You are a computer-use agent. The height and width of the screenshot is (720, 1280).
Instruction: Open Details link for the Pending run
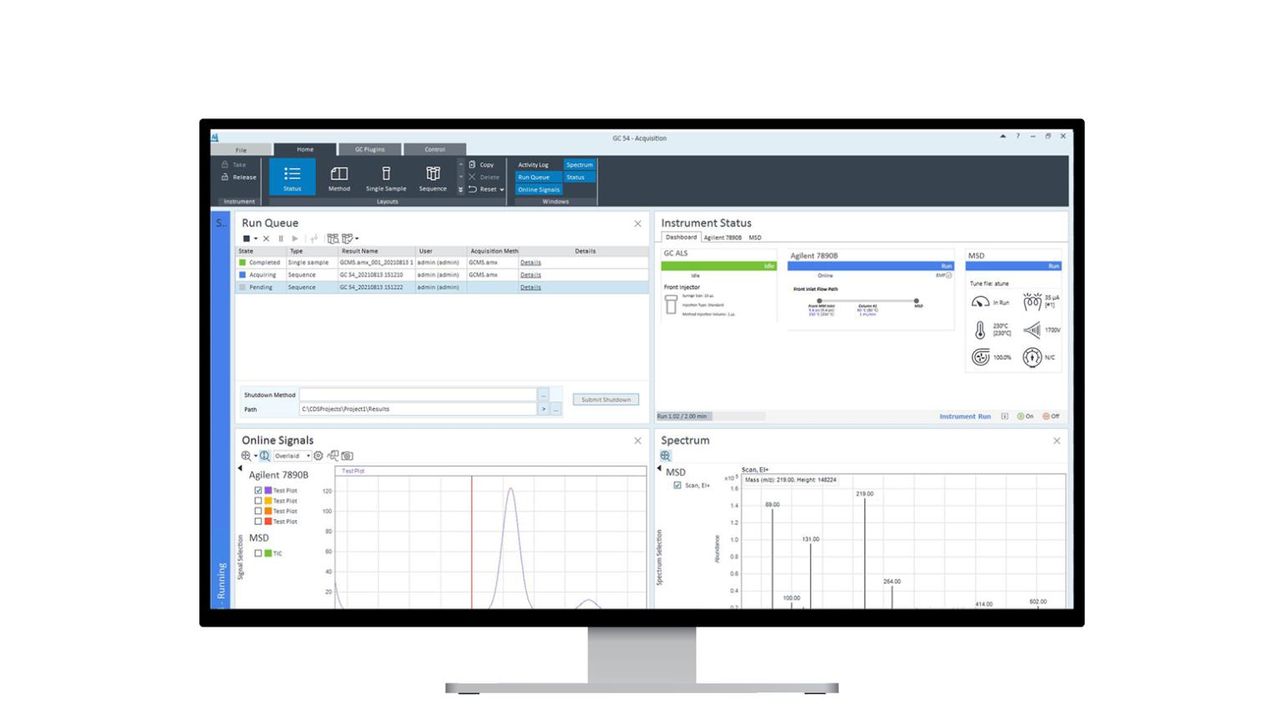(x=530, y=287)
